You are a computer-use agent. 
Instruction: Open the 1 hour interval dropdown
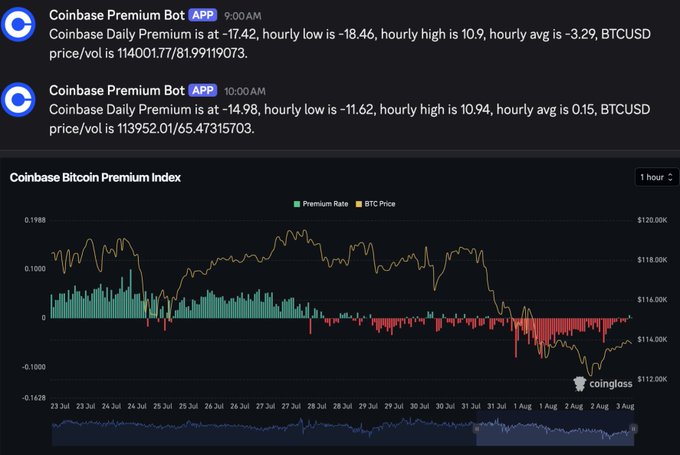tap(656, 177)
